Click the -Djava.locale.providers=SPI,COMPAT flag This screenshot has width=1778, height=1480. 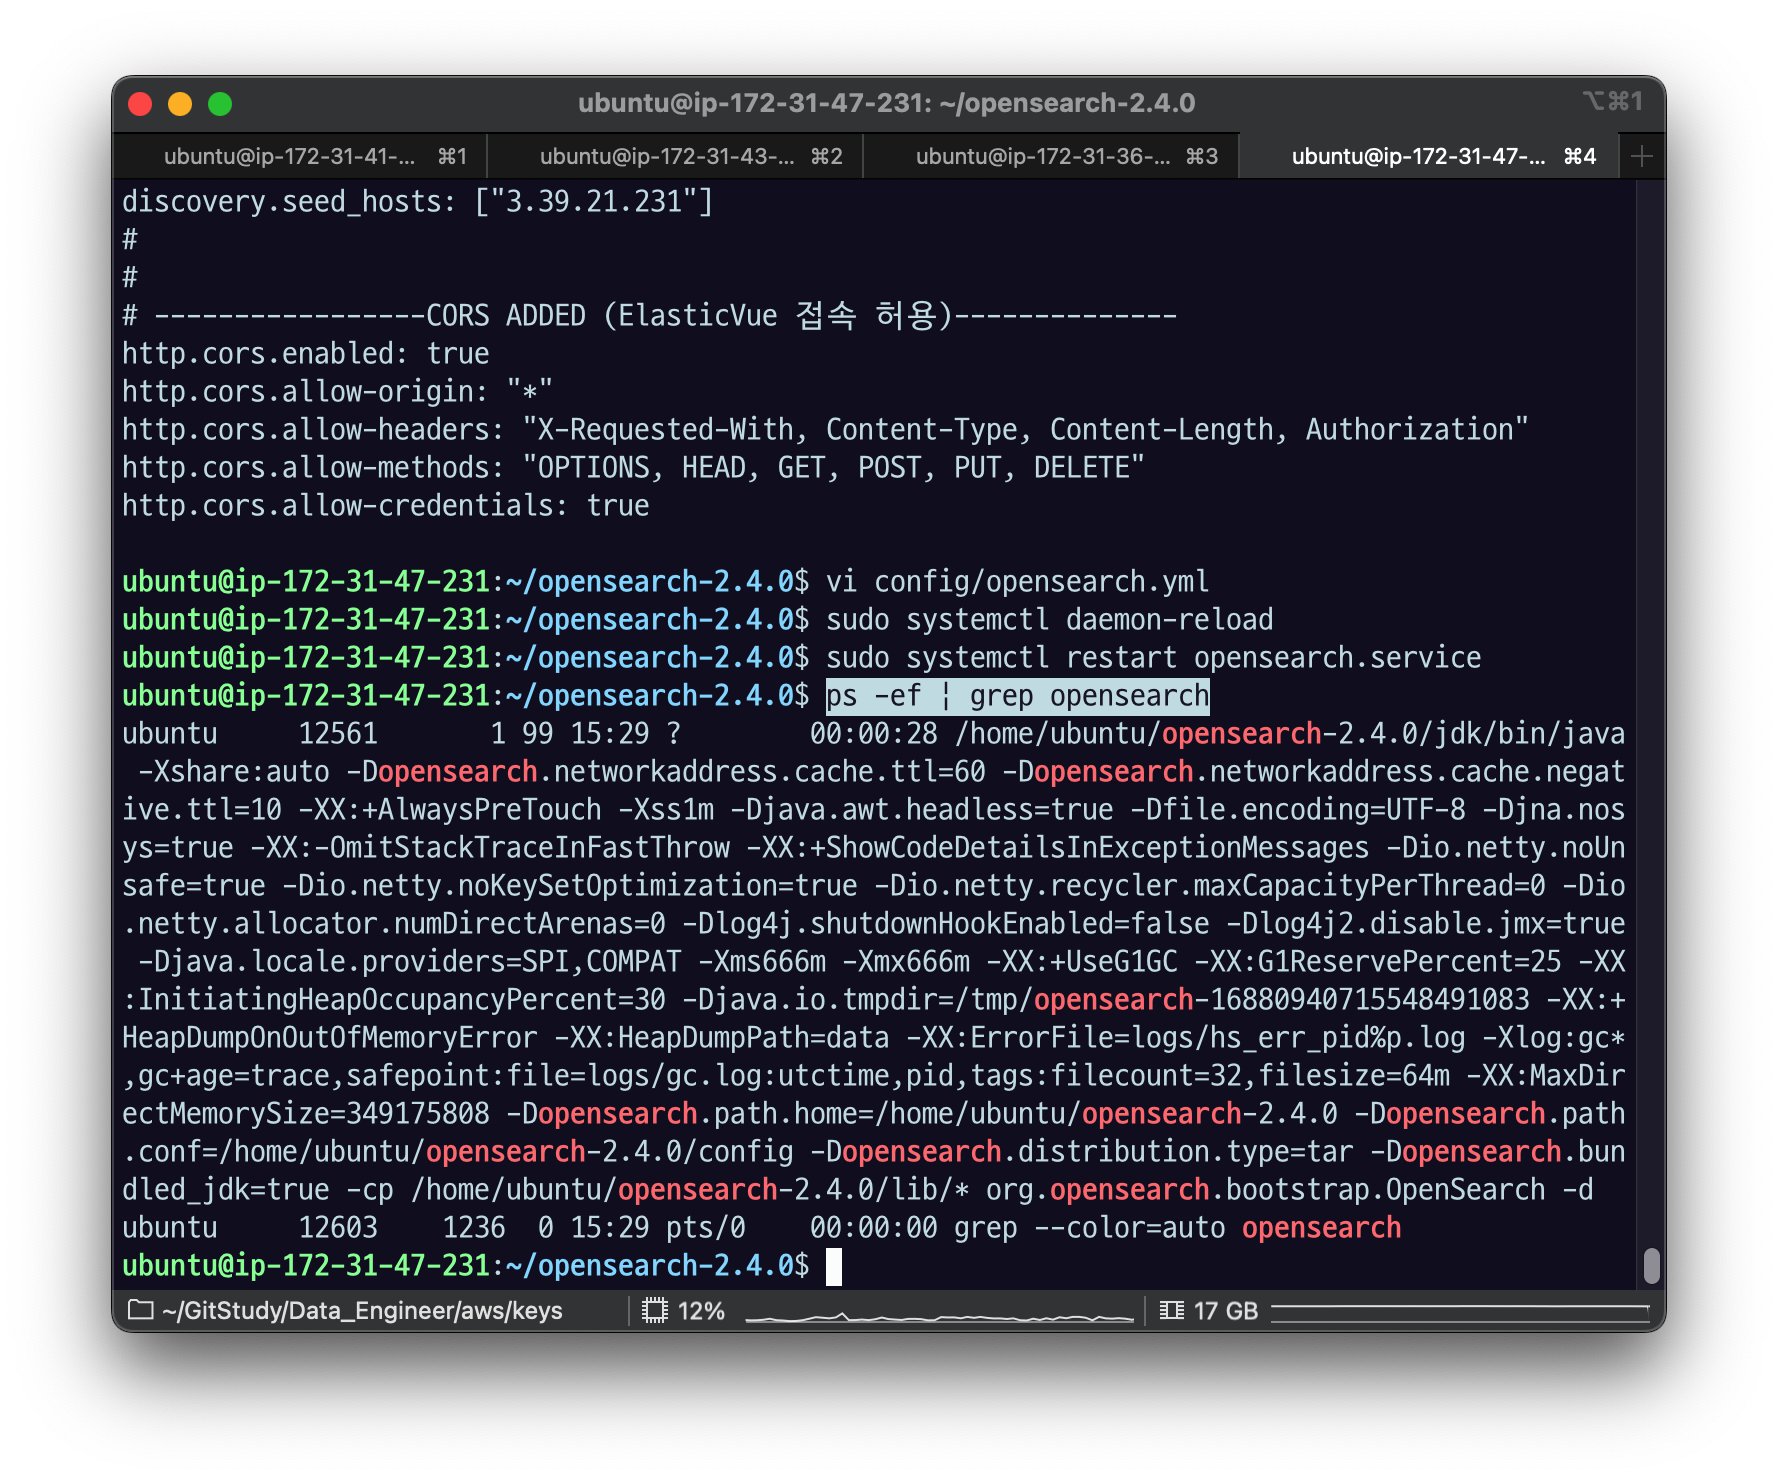[x=410, y=962]
